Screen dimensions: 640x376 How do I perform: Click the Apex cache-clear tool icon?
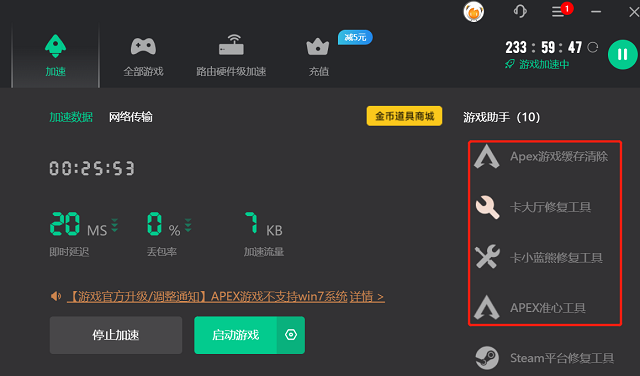487,156
